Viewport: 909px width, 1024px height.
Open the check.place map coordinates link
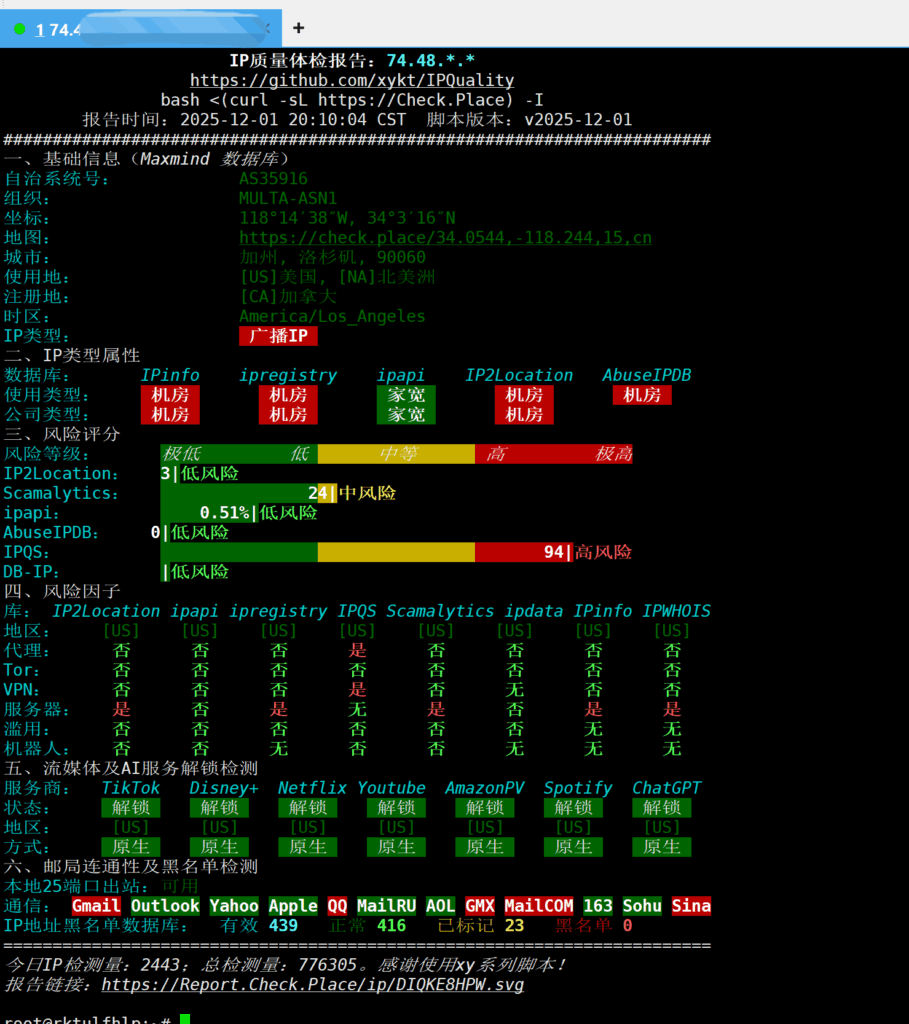tap(445, 238)
